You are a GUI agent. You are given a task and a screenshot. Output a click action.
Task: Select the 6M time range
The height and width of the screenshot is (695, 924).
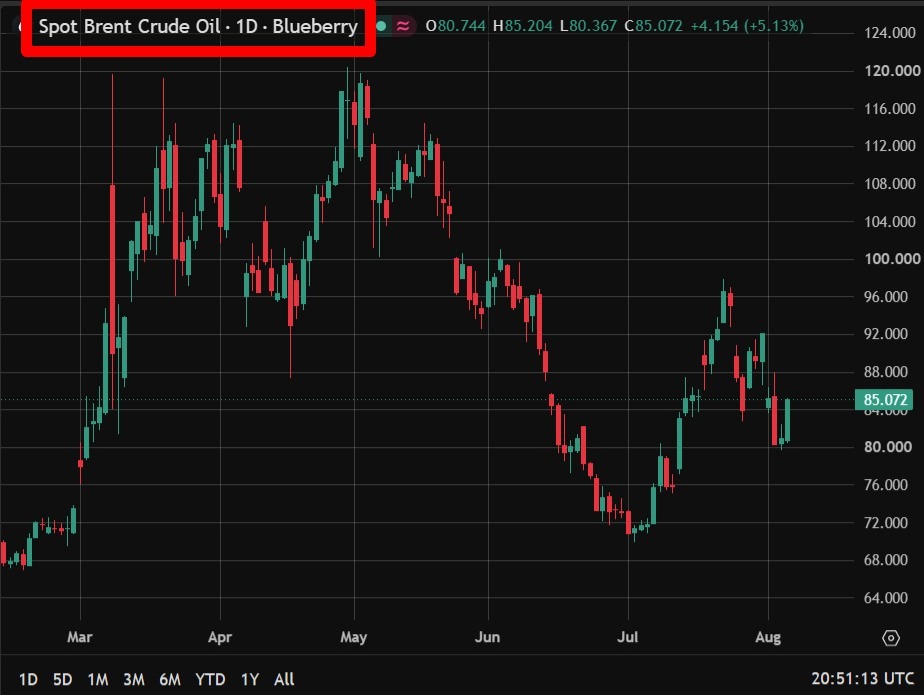[x=170, y=680]
